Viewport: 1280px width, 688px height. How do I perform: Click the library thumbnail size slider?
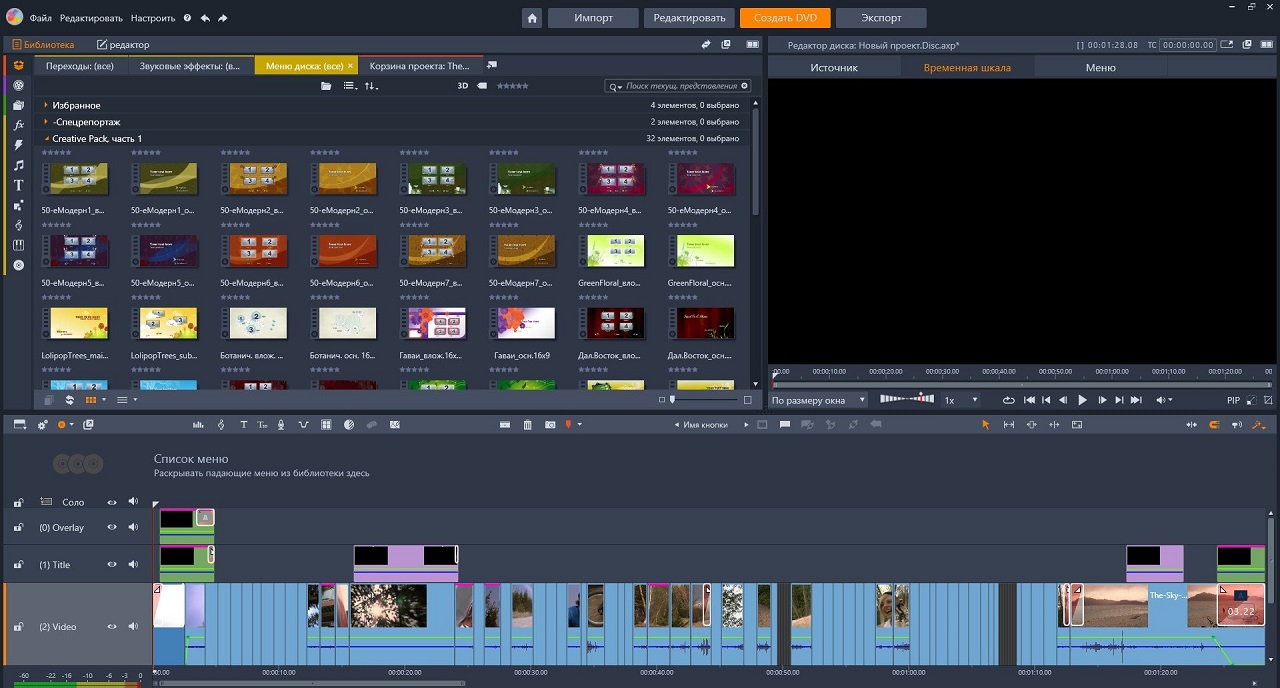point(673,400)
